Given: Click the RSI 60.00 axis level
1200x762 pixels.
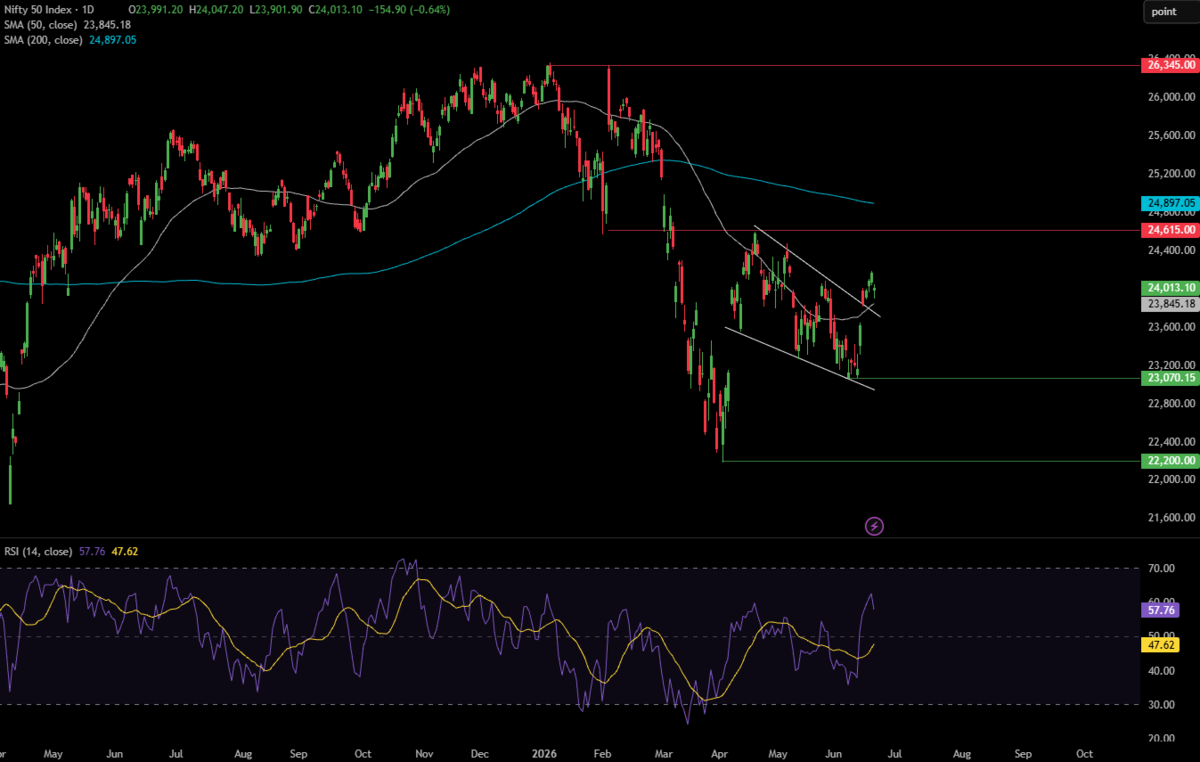Looking at the screenshot, I should (1161, 603).
